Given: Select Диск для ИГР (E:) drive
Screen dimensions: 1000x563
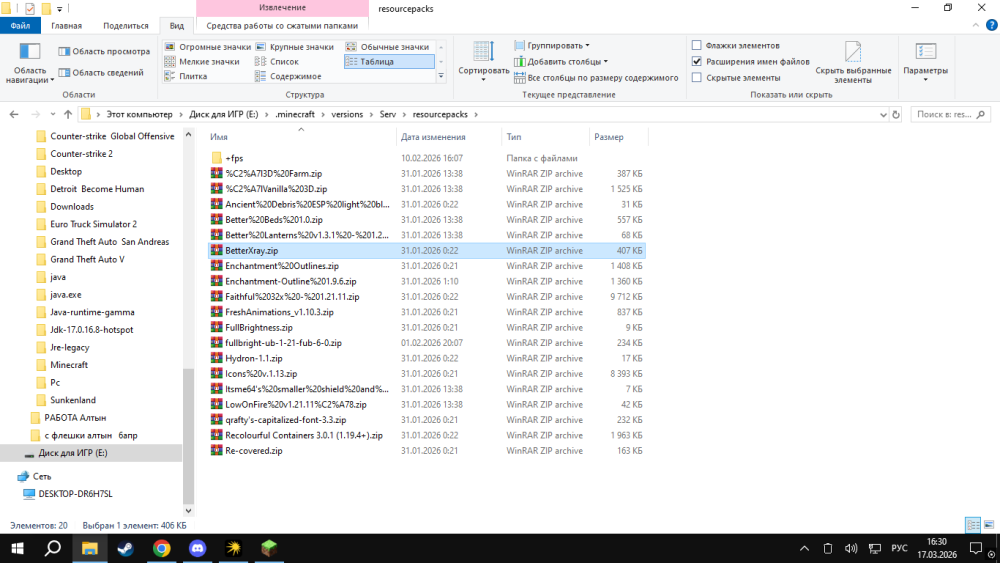Looking at the screenshot, I should pos(73,453).
